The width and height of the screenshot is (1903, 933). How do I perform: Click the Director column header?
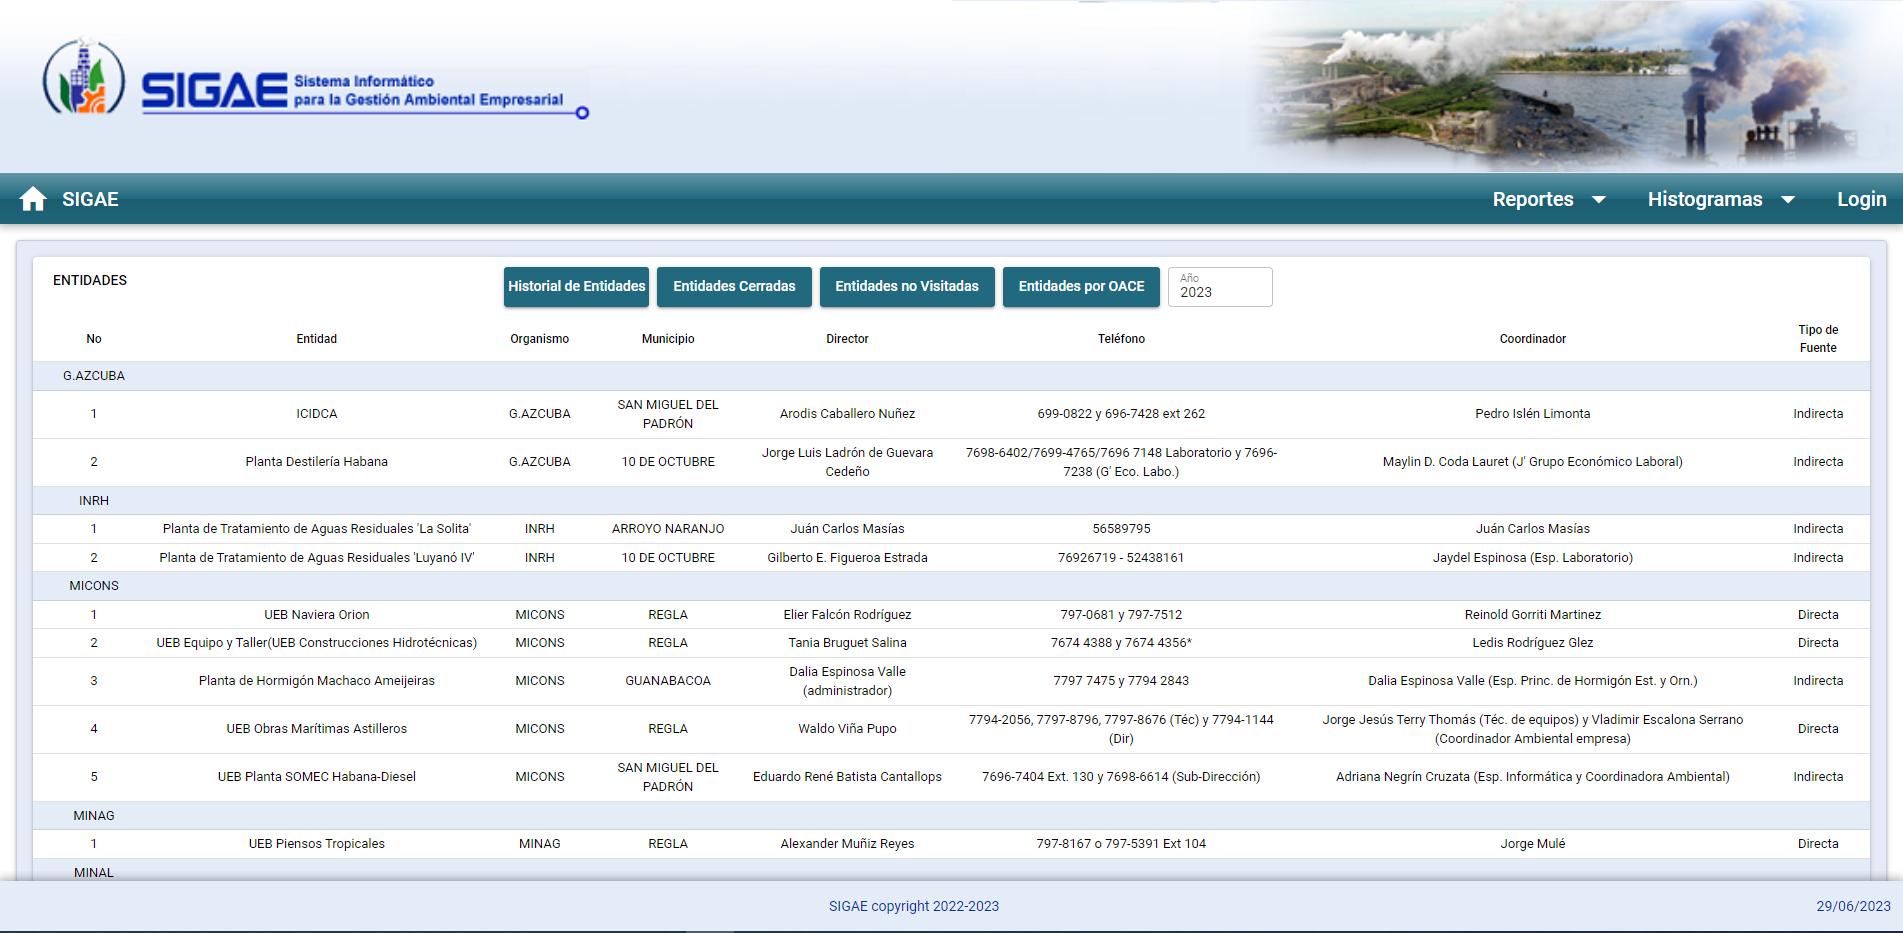847,339
